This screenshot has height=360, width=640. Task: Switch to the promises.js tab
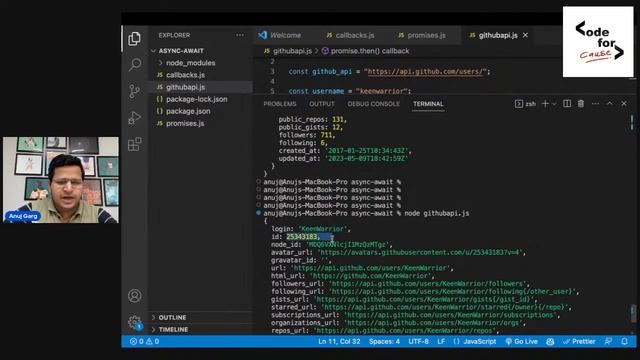422,35
